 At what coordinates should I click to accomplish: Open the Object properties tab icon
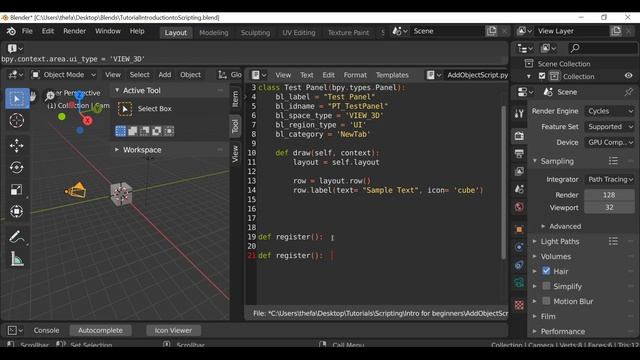coord(519,229)
